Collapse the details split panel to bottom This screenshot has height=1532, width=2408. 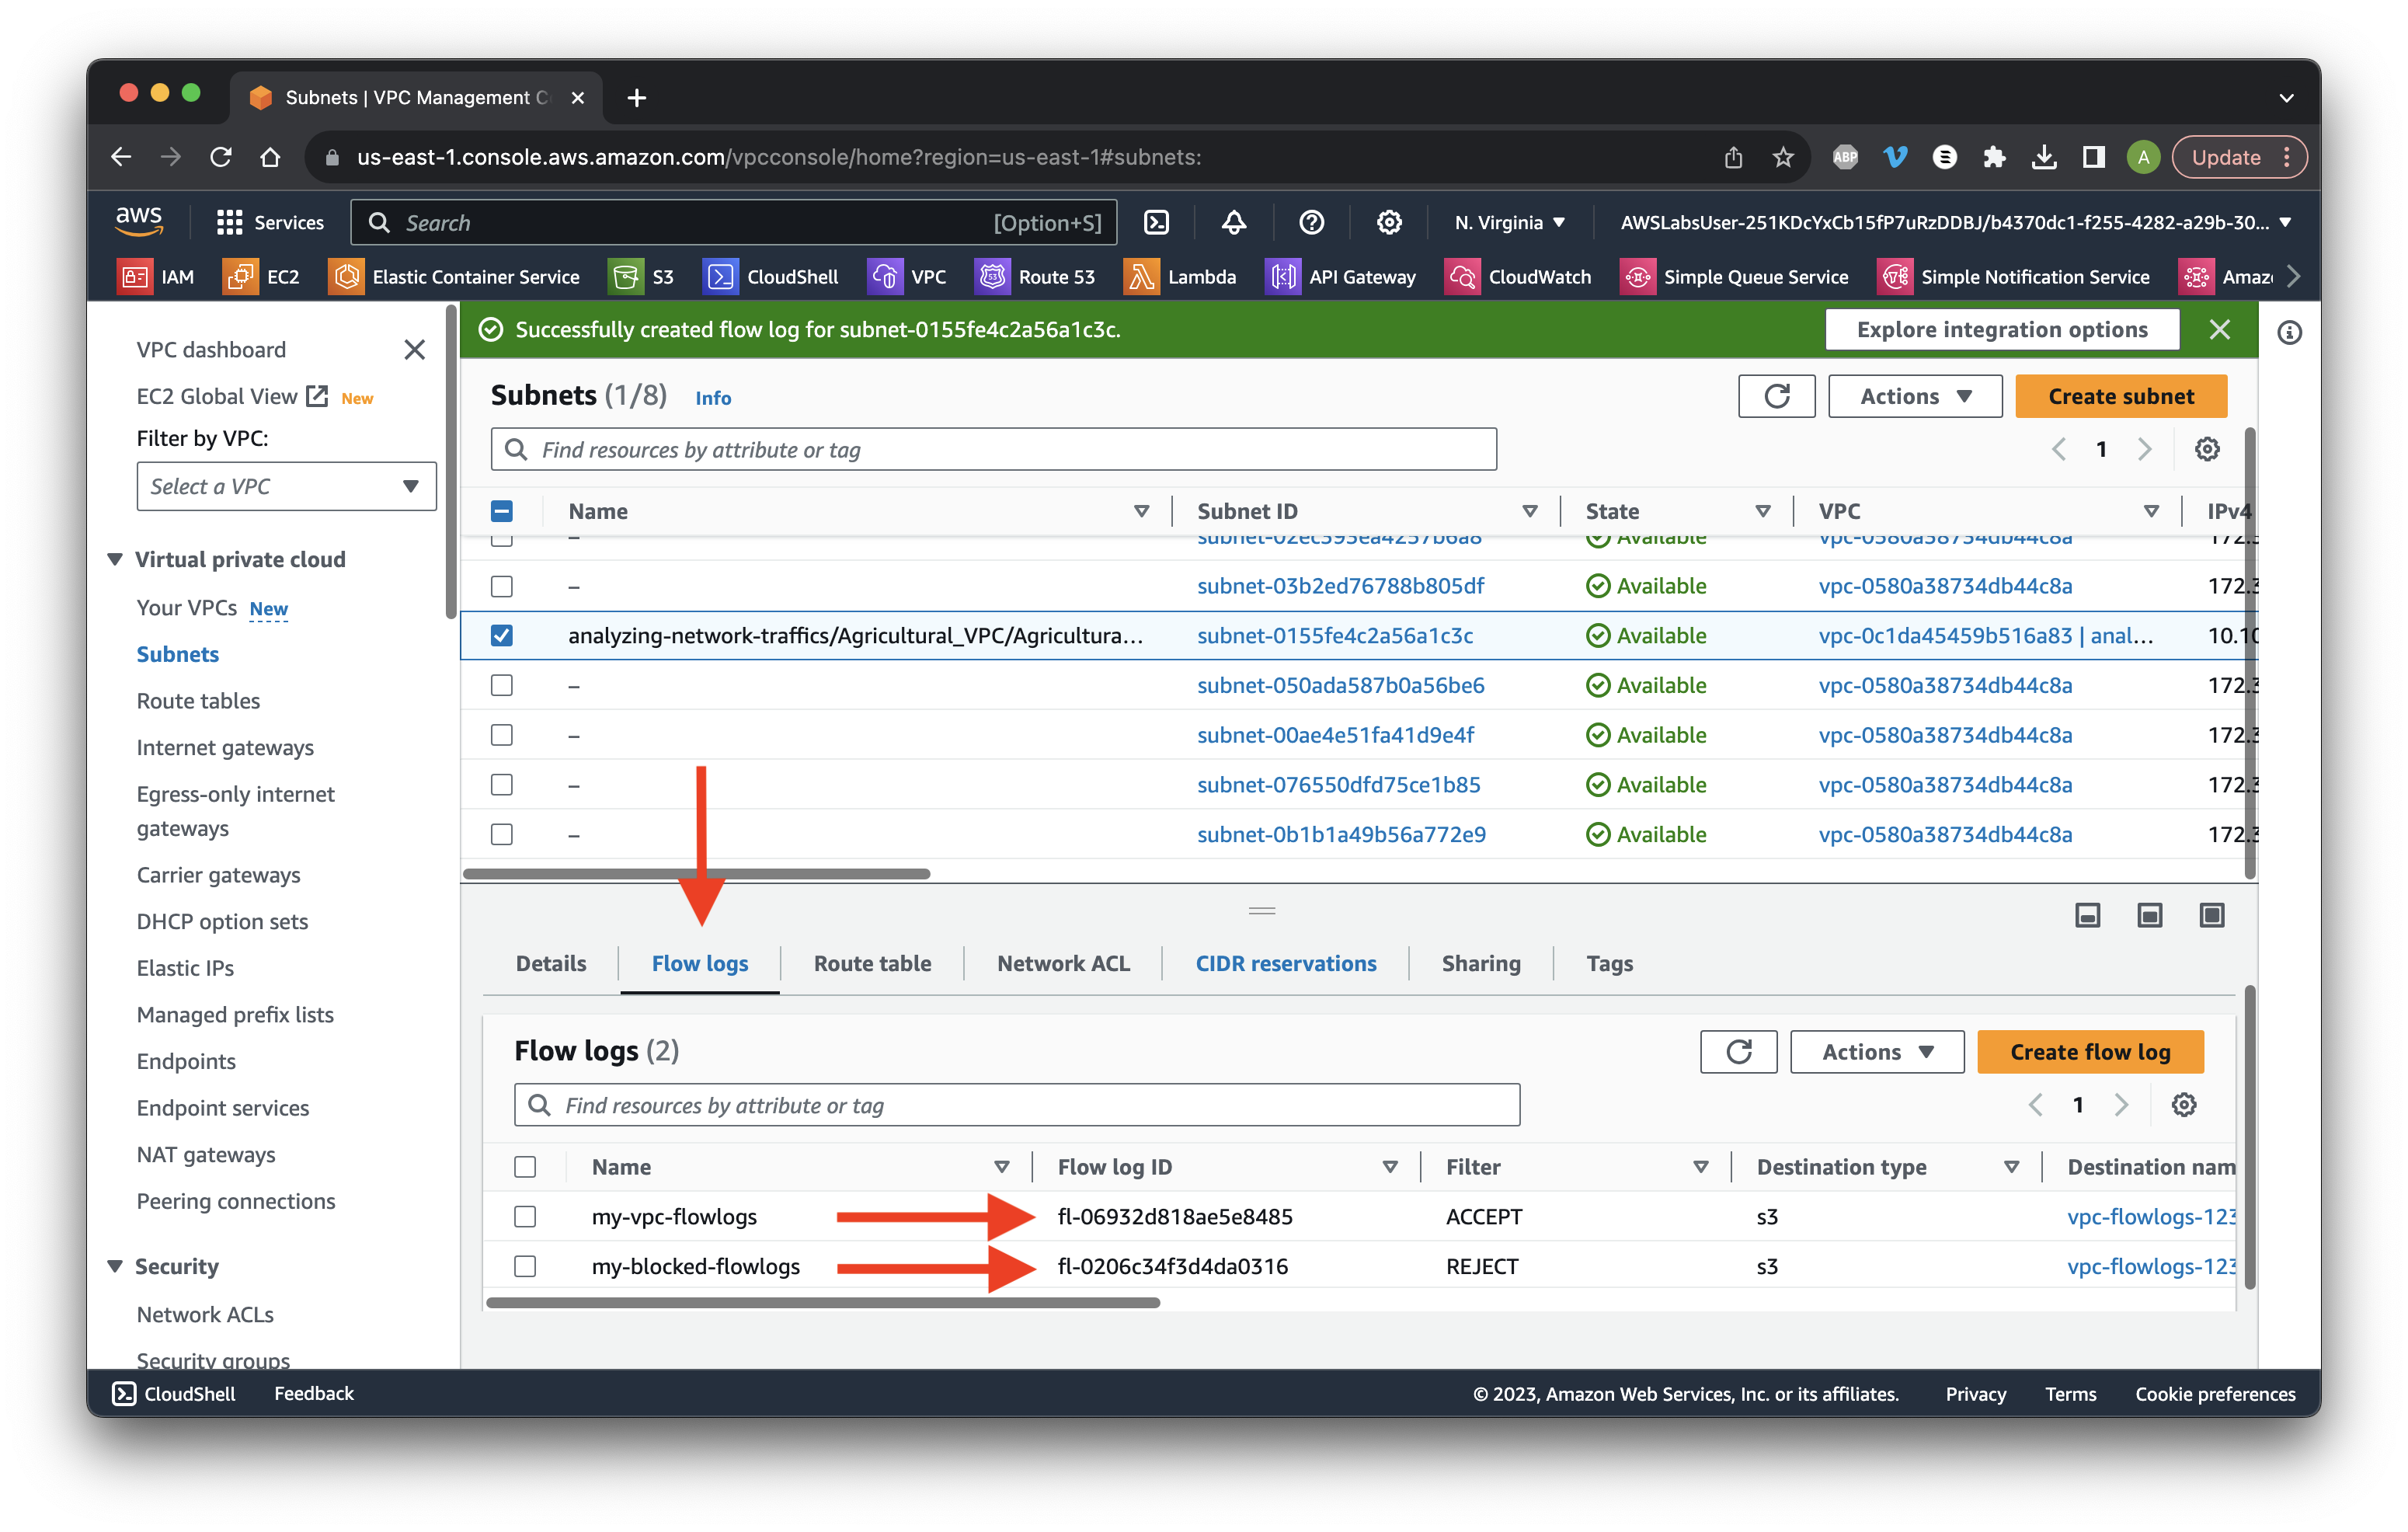2087,914
